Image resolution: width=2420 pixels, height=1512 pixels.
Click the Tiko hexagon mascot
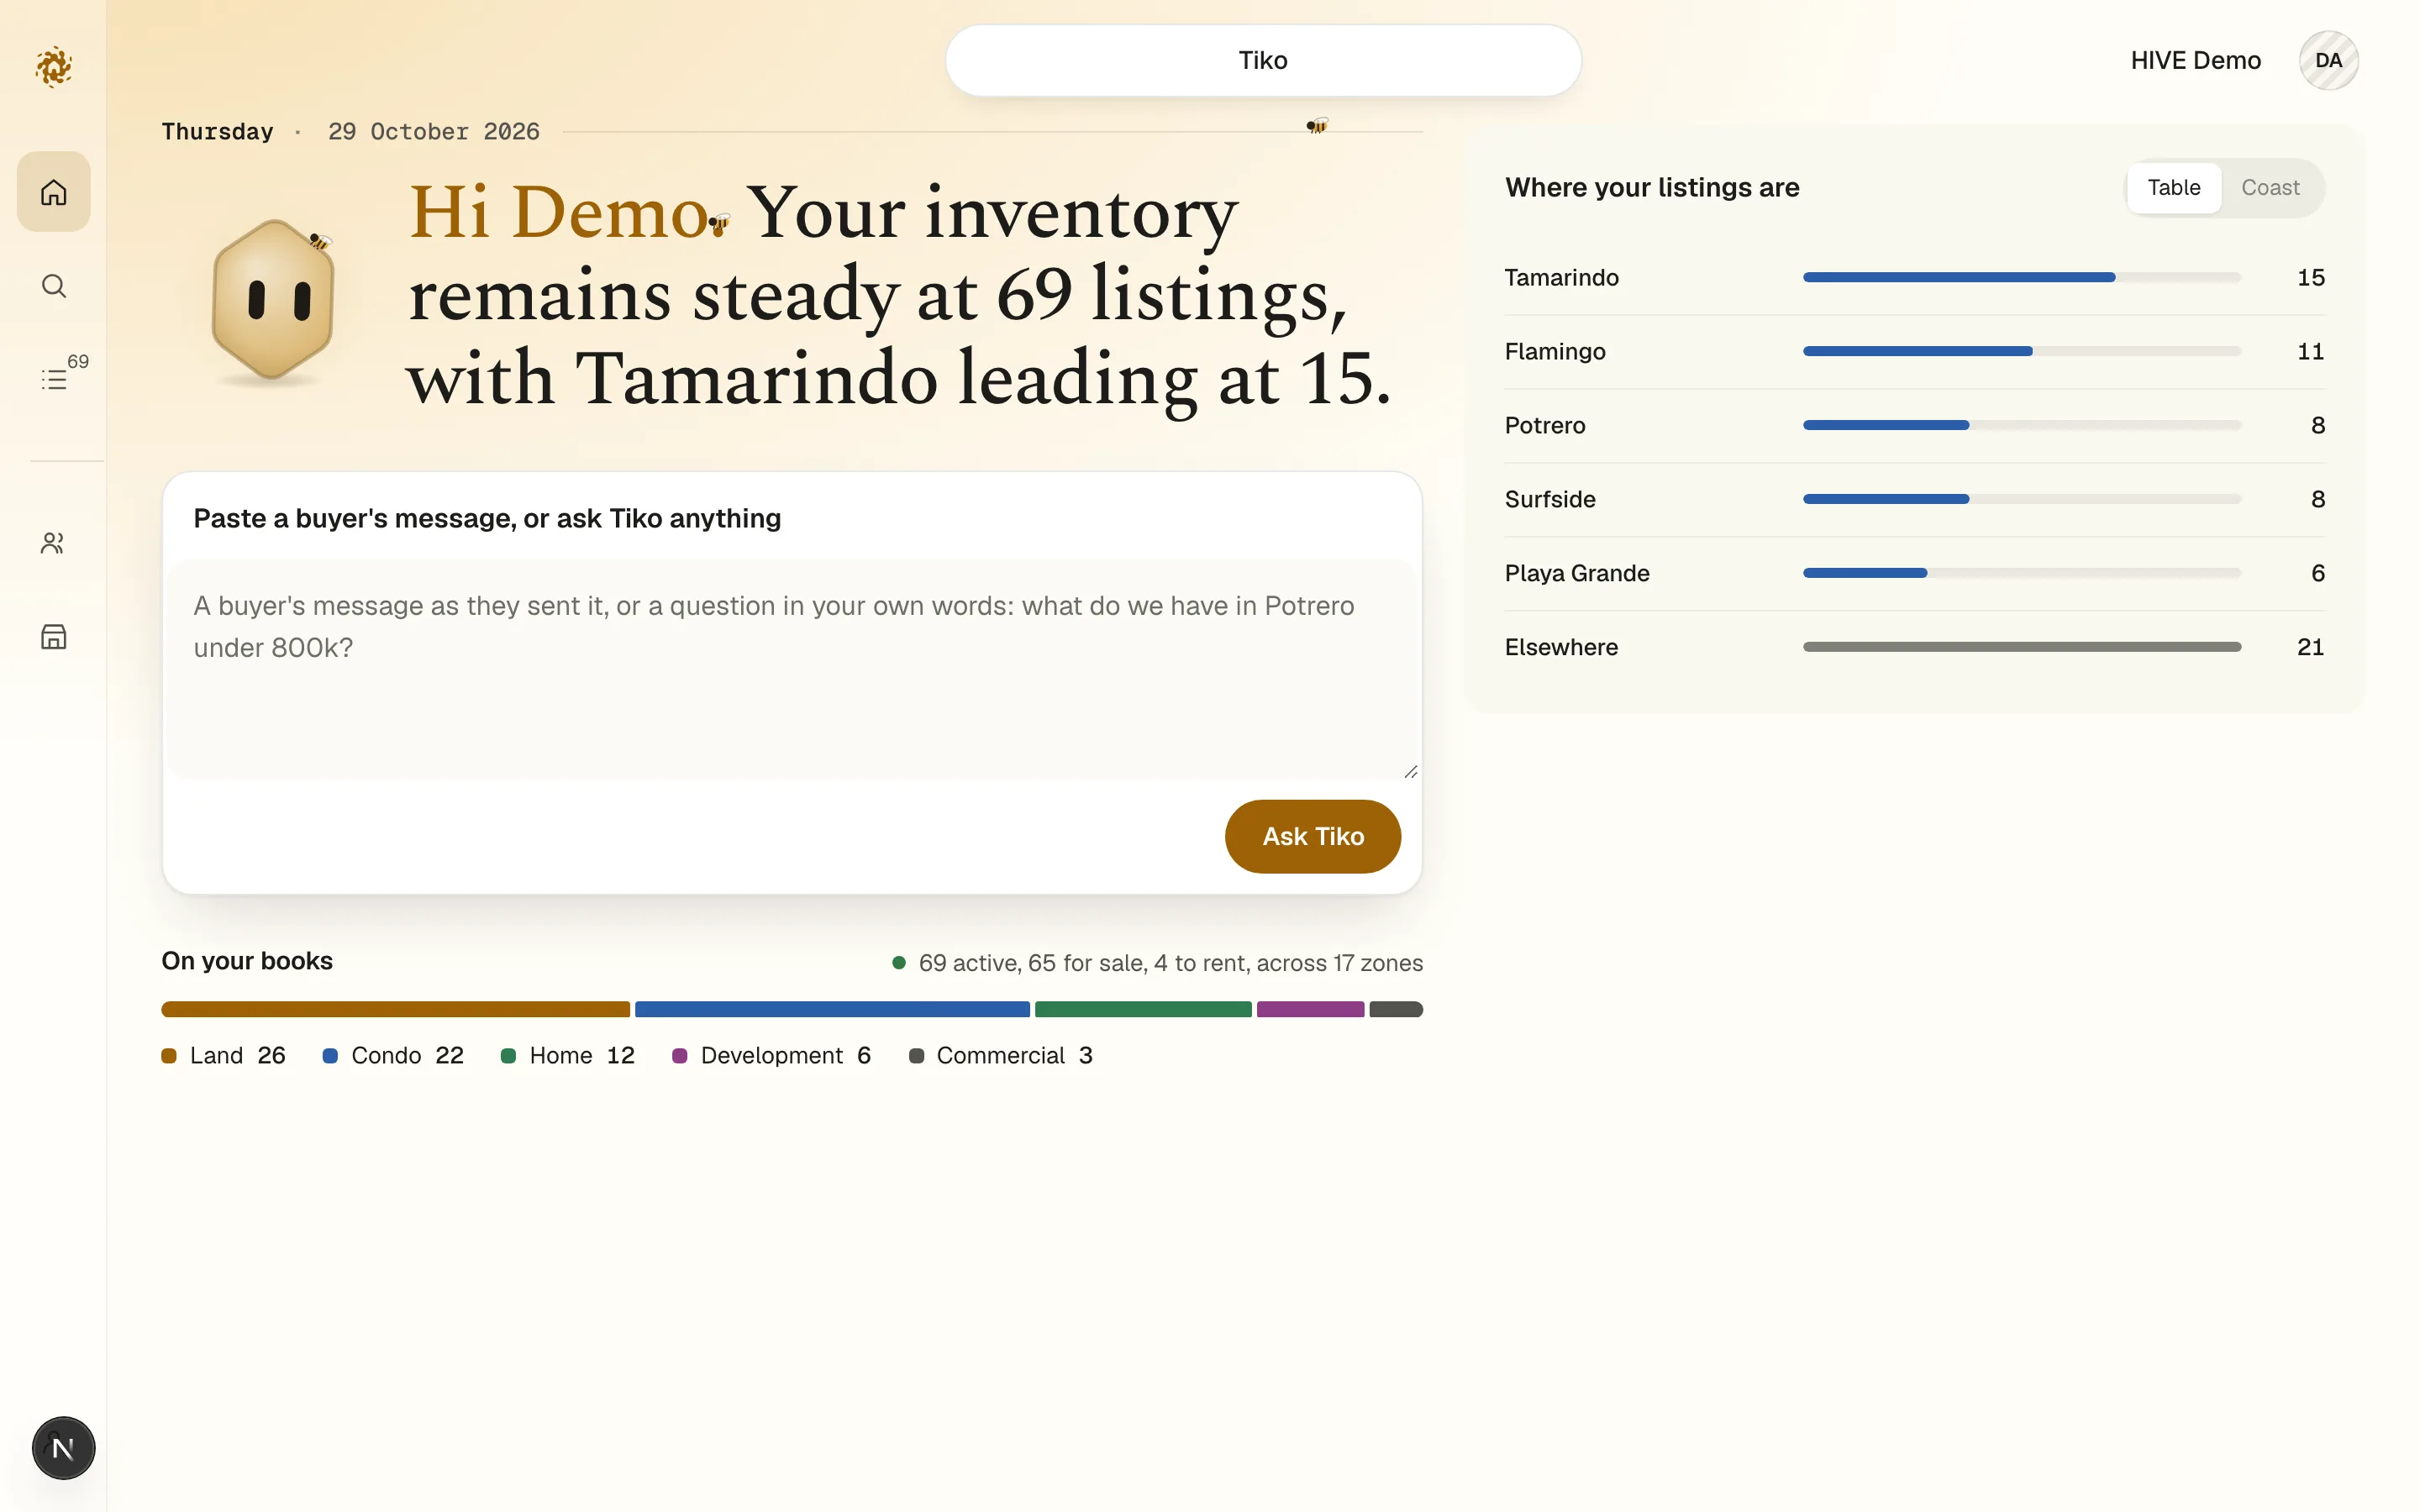(x=273, y=300)
